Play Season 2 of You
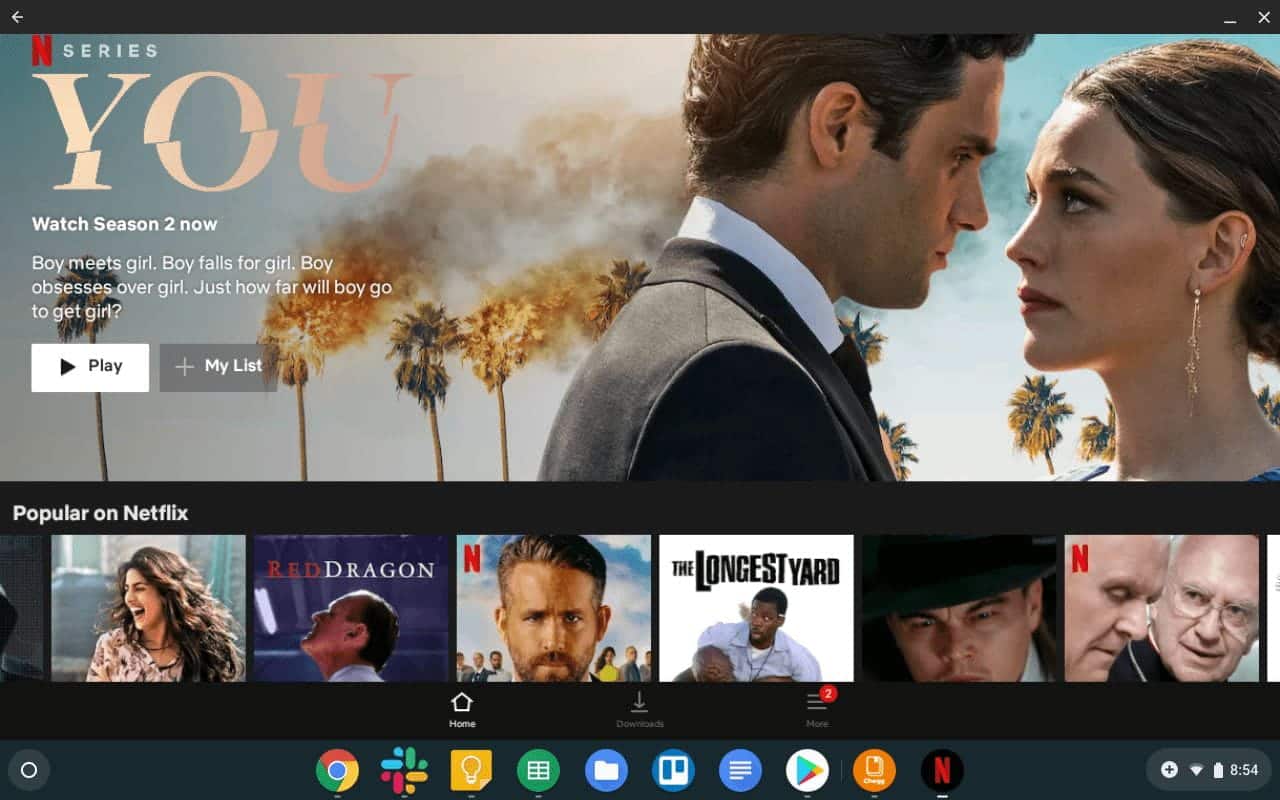Screen dimensions: 1280x800 (89, 367)
